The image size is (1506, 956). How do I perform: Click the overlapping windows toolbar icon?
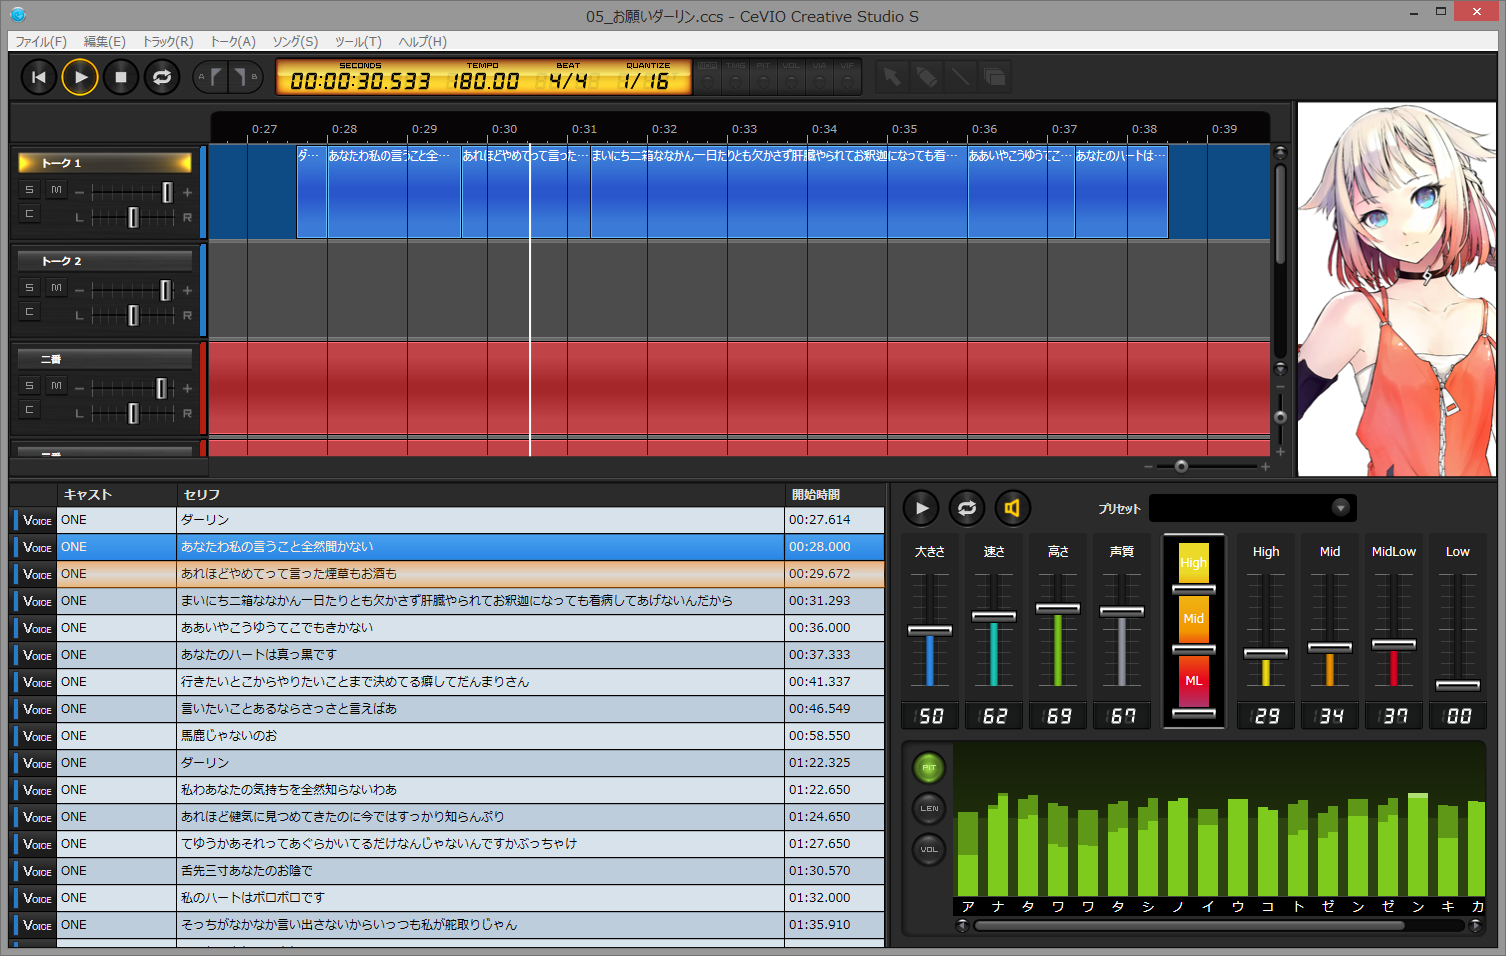coord(994,77)
